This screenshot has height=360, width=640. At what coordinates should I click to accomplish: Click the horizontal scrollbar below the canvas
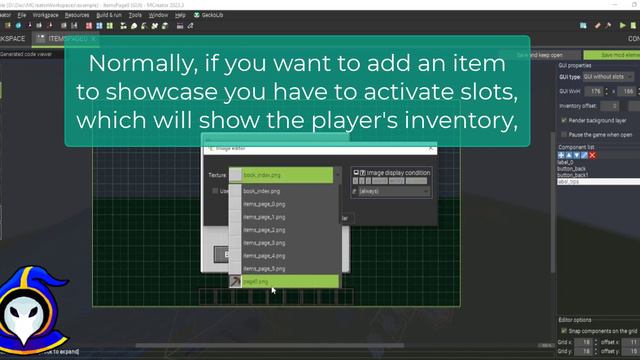pos(269,345)
